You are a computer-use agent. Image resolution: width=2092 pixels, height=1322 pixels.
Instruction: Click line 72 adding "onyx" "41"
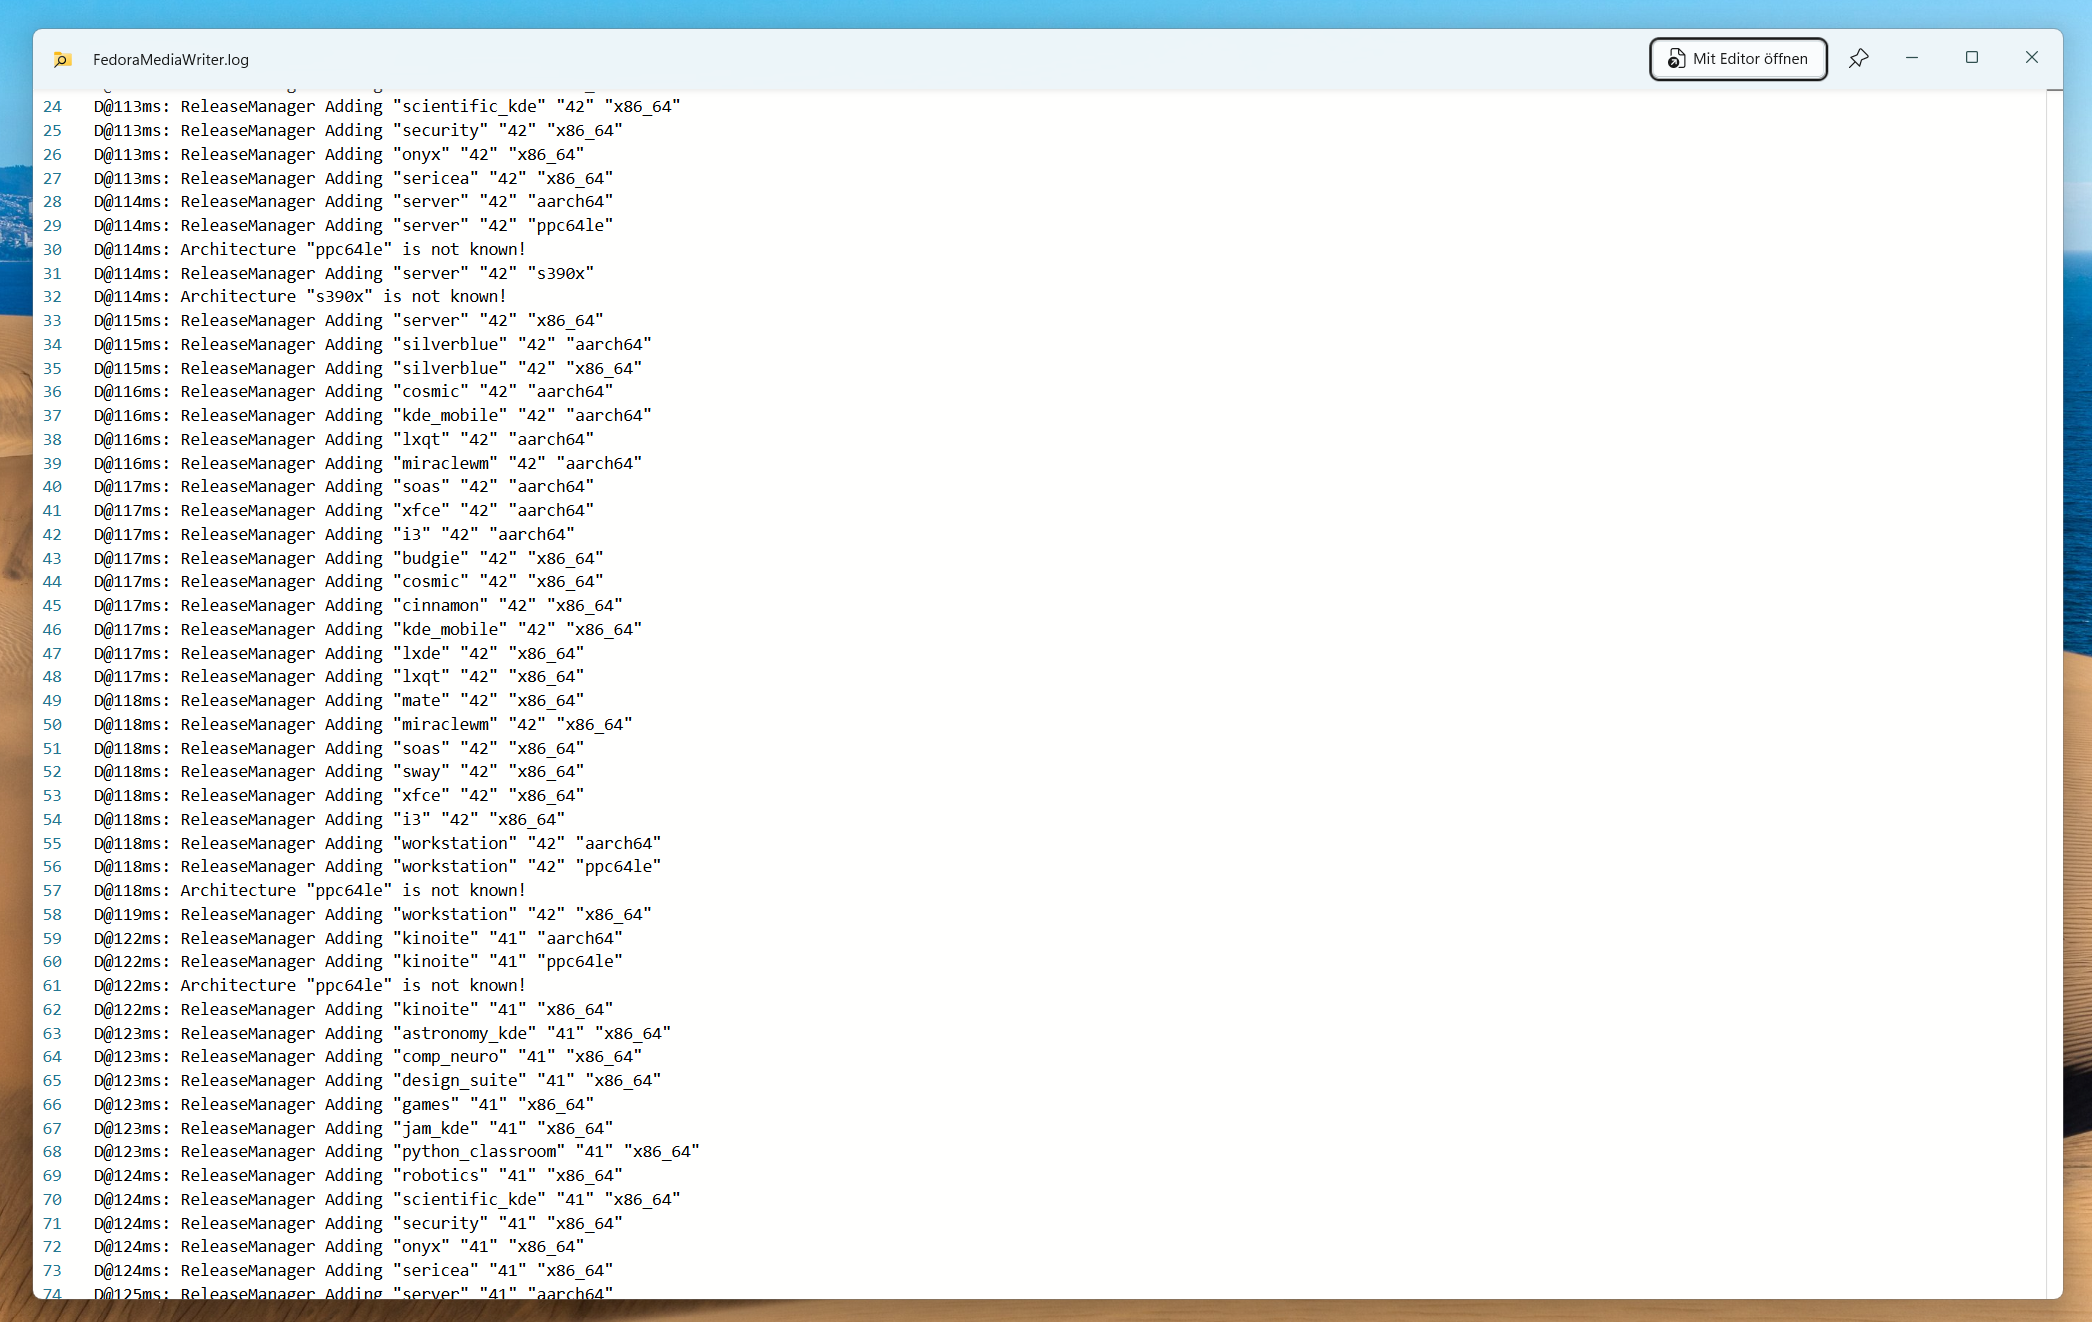coord(339,1247)
